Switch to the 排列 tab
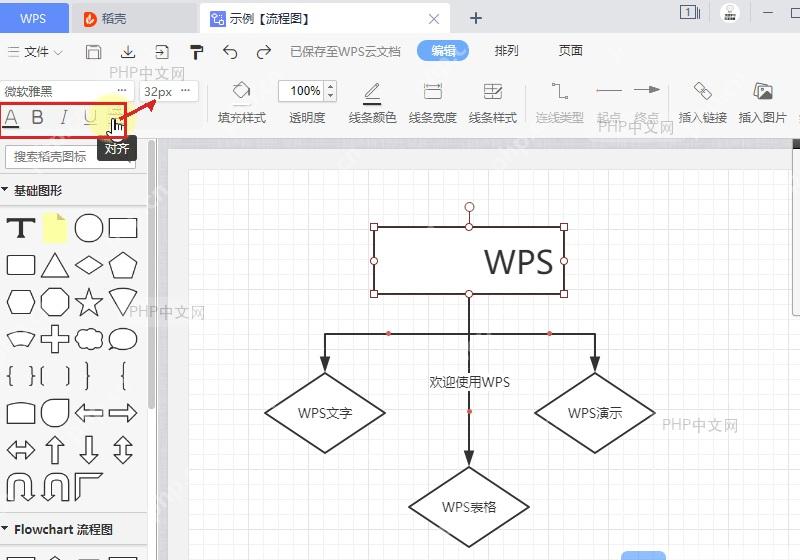The width and height of the screenshot is (800, 560). pos(506,50)
